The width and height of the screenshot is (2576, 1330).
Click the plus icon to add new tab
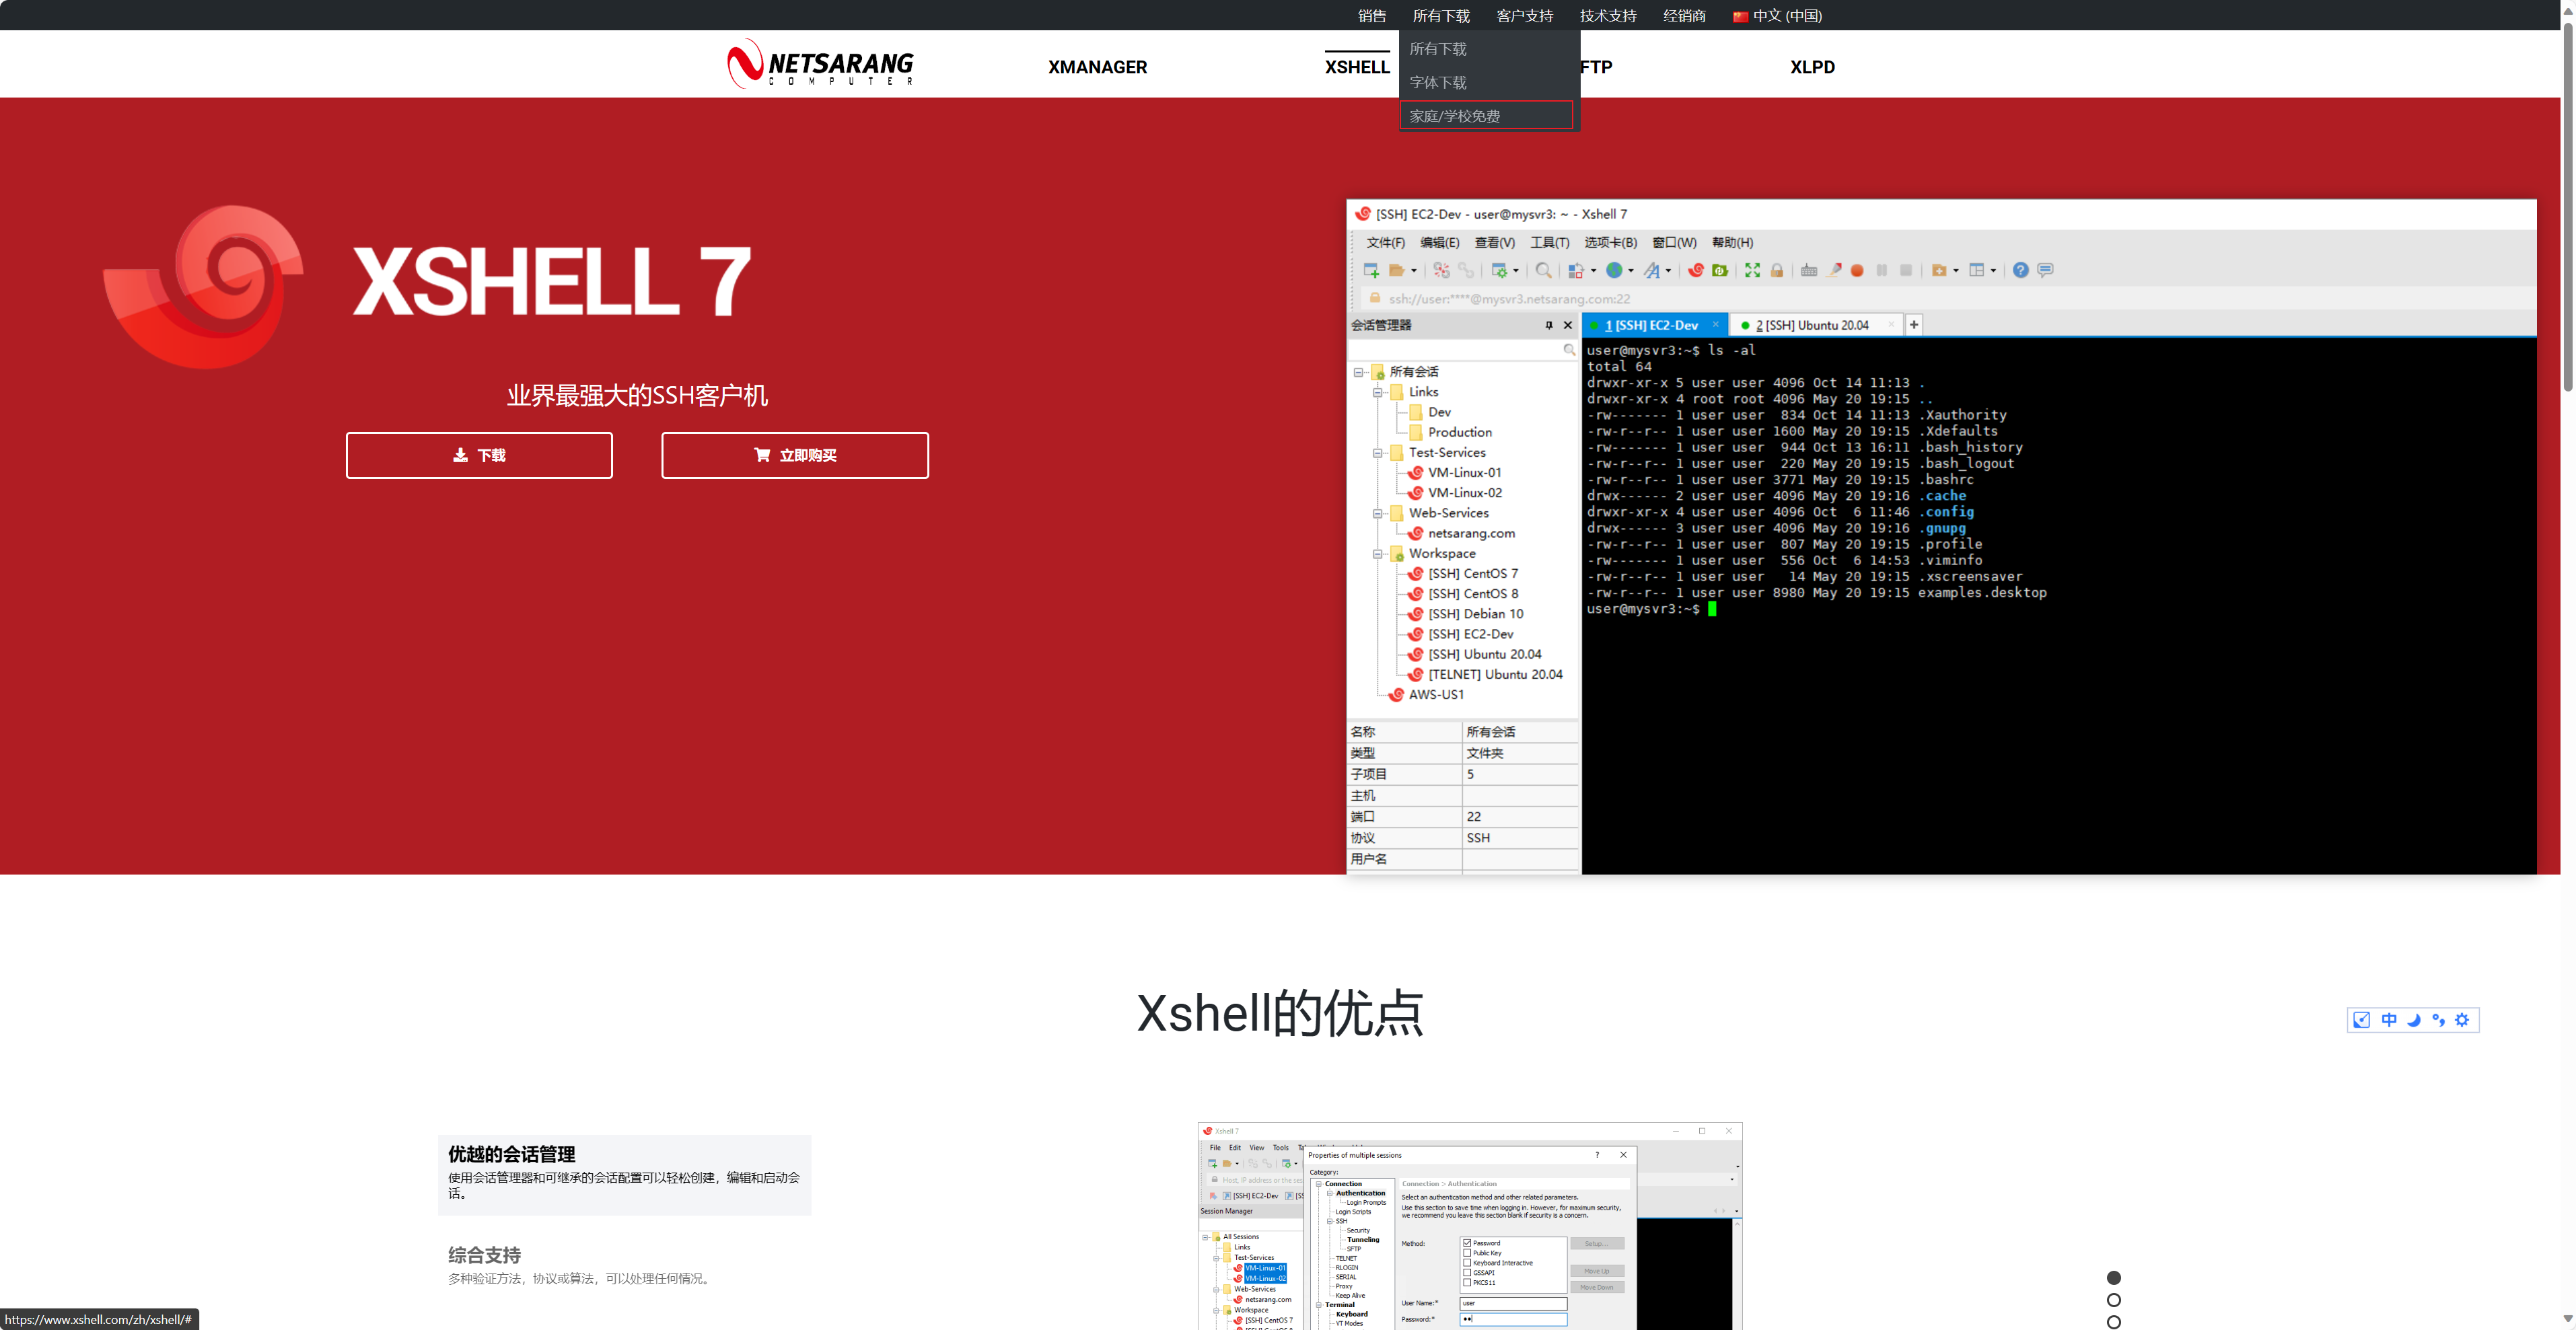1914,325
